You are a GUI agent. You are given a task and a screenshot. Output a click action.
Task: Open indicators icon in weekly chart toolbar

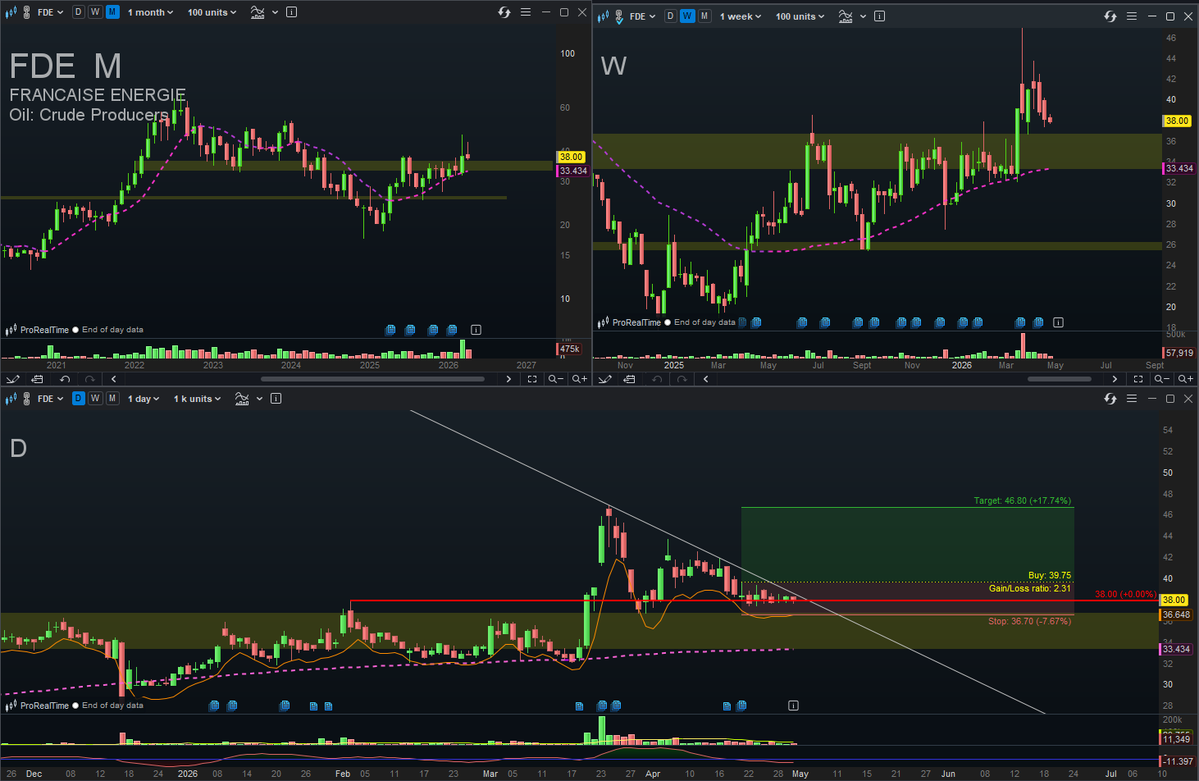(x=846, y=16)
